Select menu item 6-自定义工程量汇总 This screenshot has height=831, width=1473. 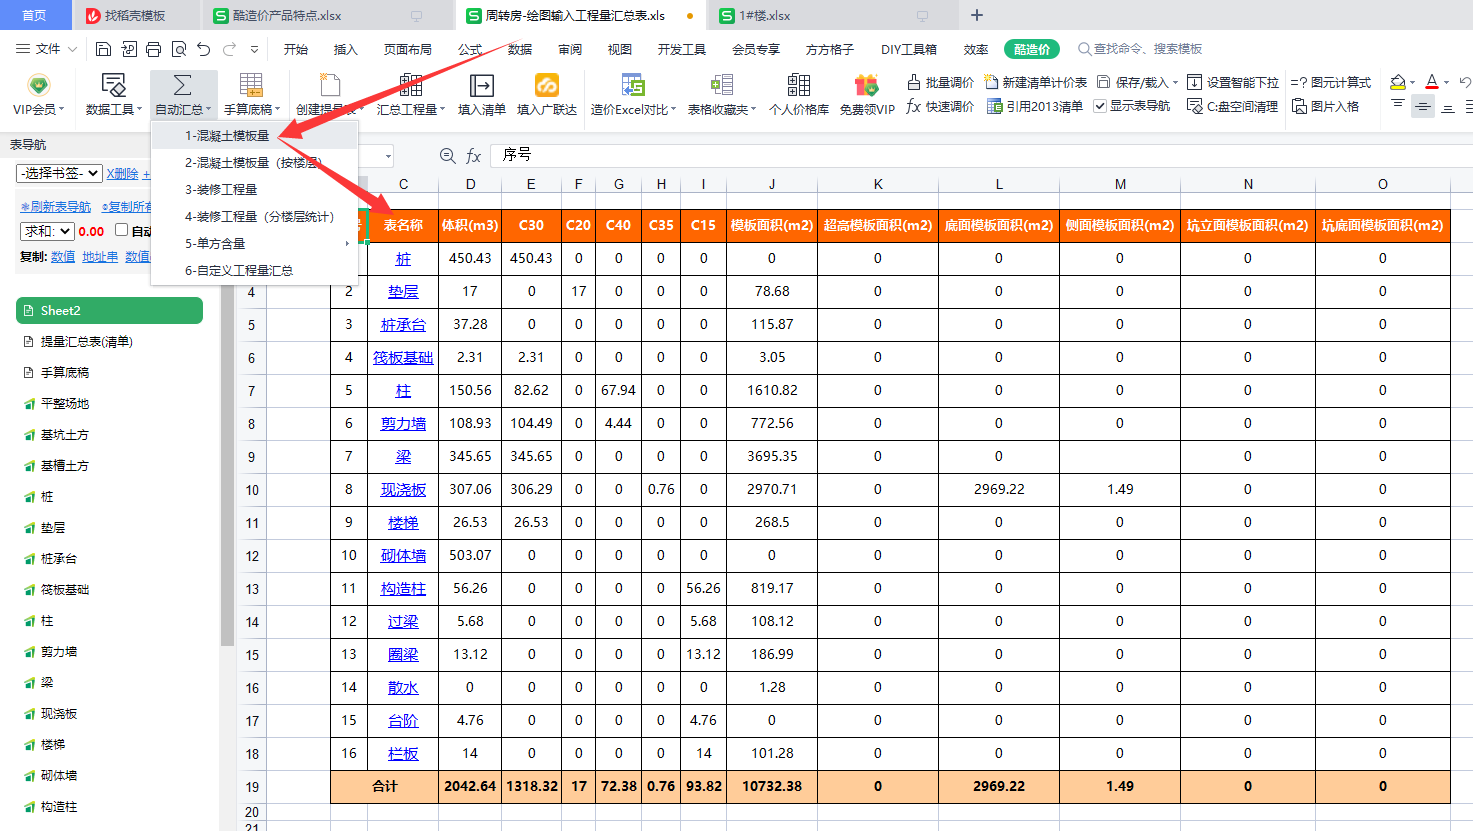[254, 270]
